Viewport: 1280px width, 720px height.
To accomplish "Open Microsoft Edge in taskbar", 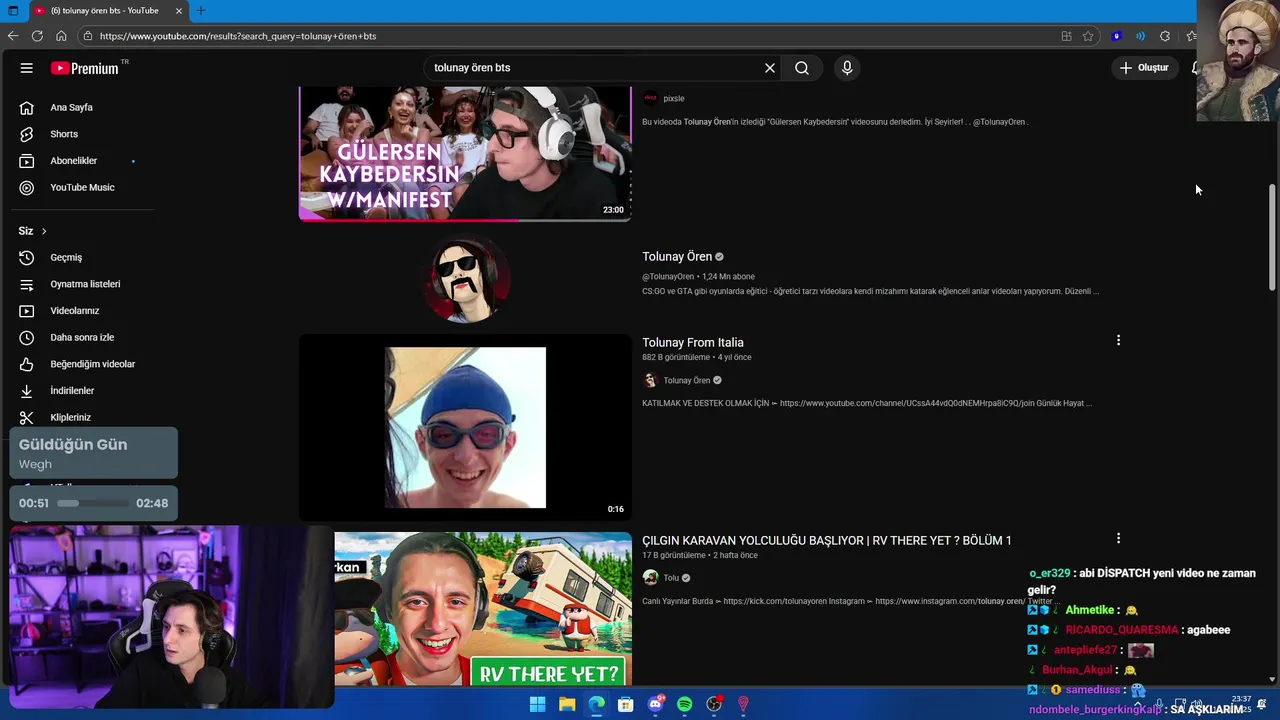I will point(596,704).
